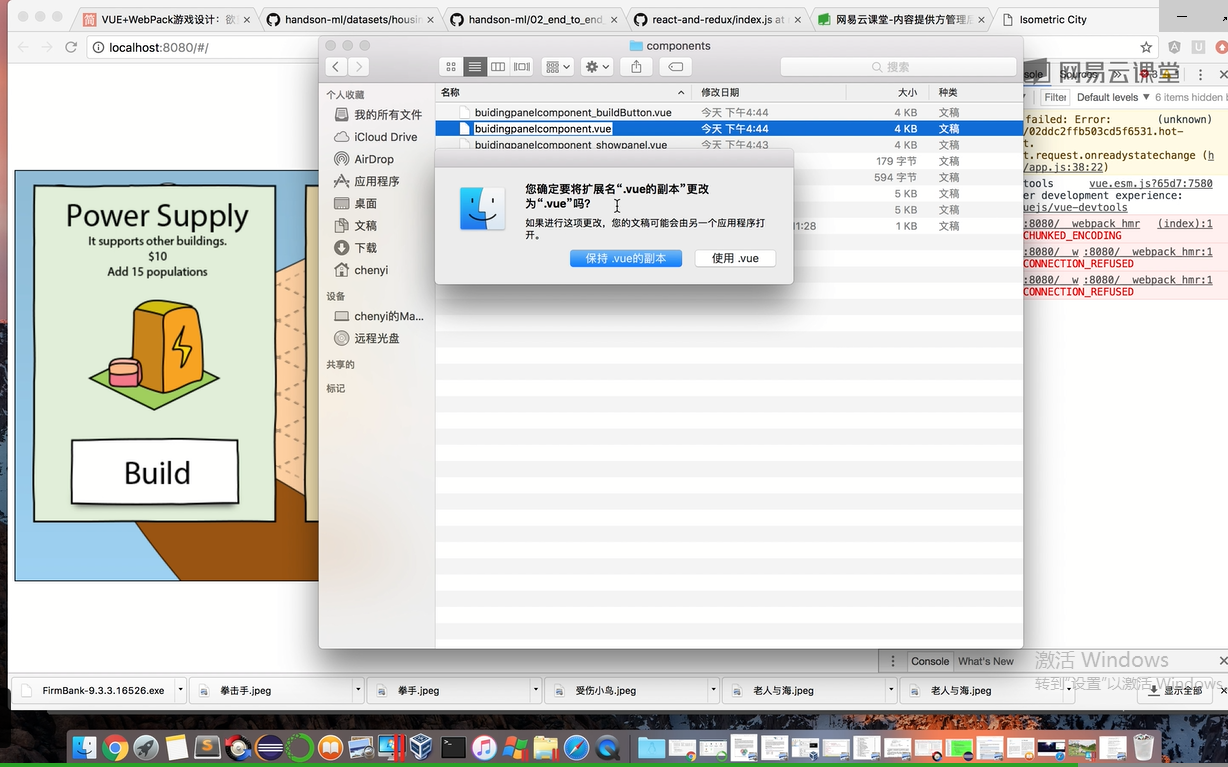This screenshot has width=1228, height=767.
Task: Click the Build button in game
Action: (x=155, y=472)
